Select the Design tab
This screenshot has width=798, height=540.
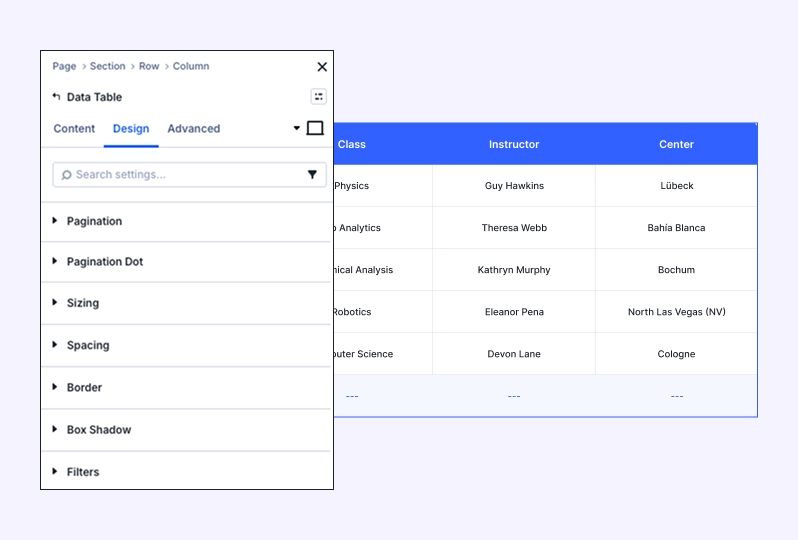tap(131, 128)
